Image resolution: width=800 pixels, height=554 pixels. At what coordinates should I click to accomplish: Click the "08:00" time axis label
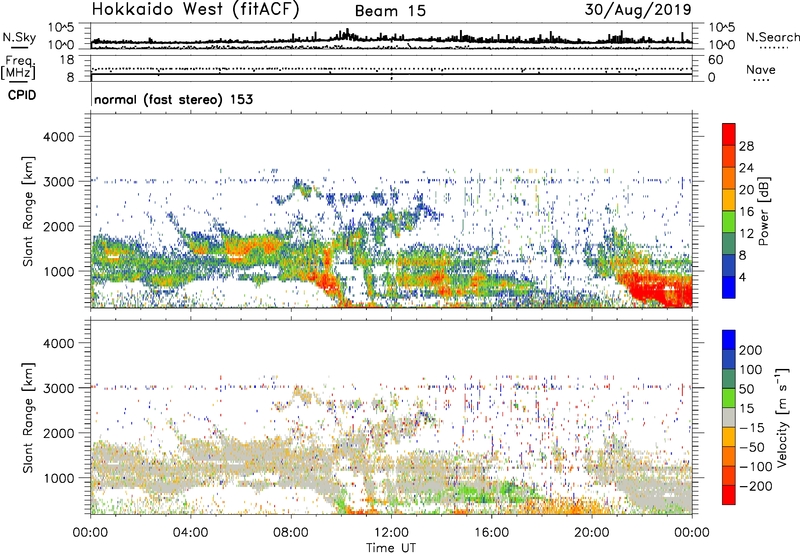point(291,533)
